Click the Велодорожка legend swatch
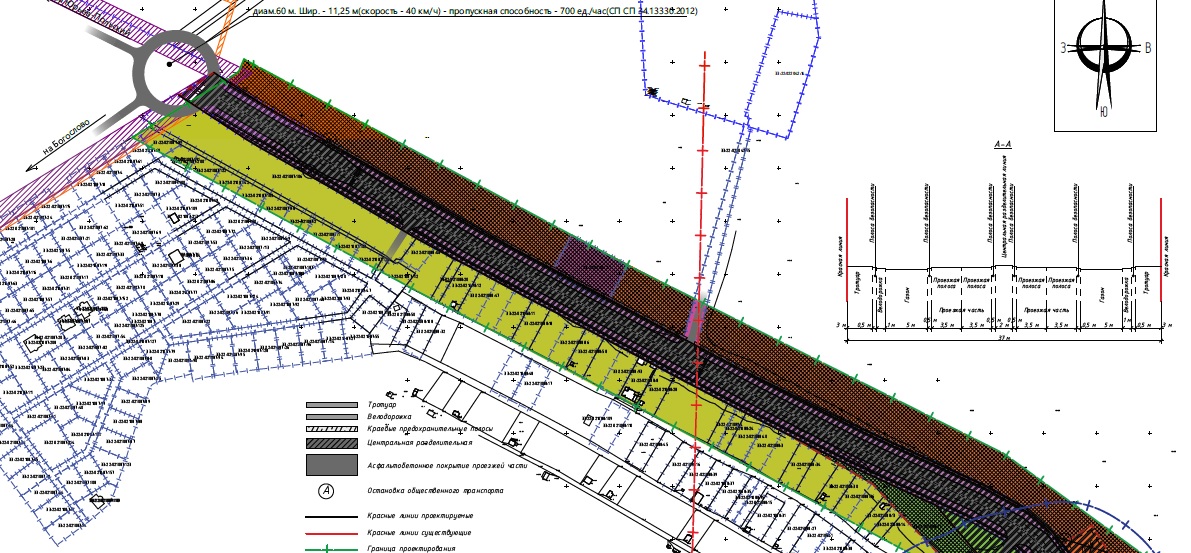The width and height of the screenshot is (1191, 553). pos(330,416)
